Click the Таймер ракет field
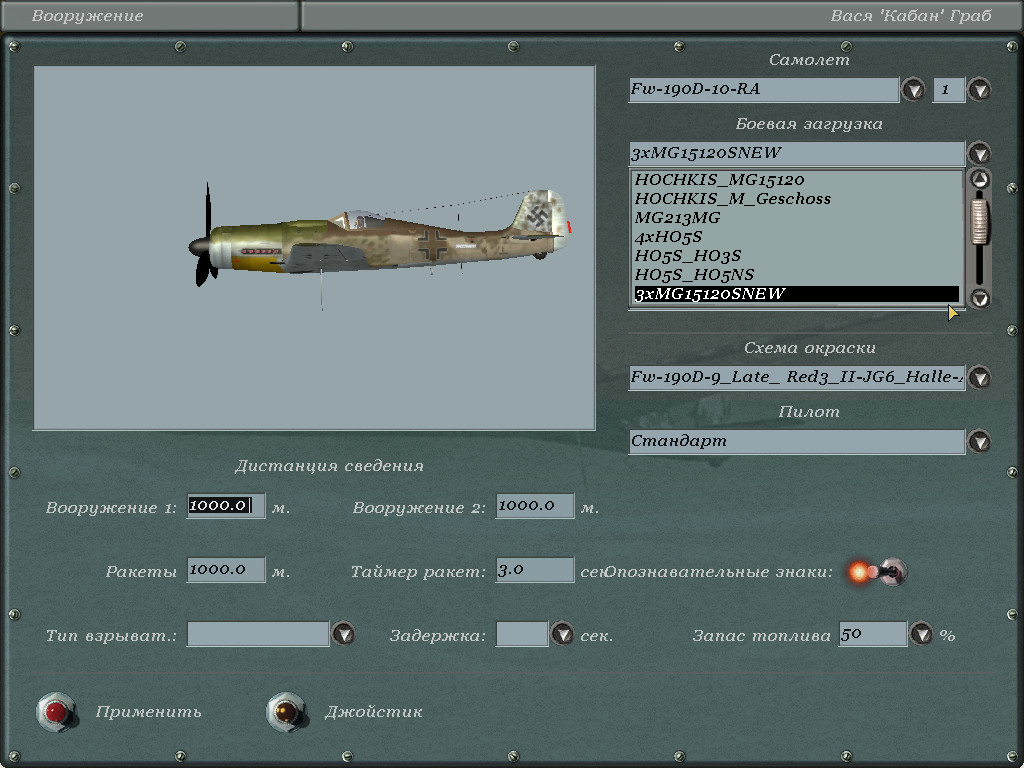 535,569
